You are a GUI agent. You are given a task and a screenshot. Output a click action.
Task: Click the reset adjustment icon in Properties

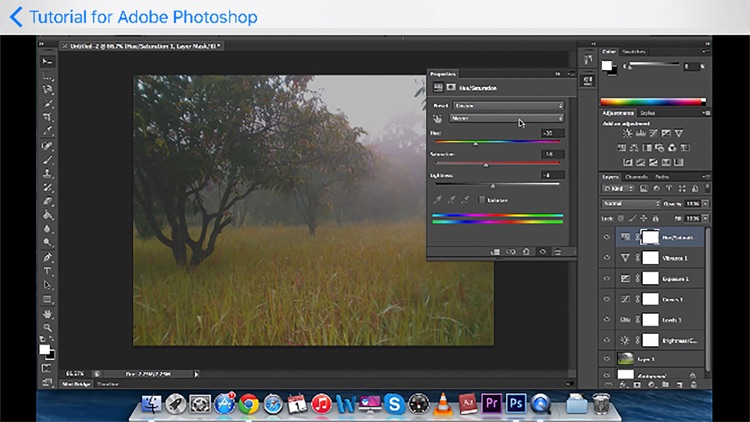[x=526, y=252]
